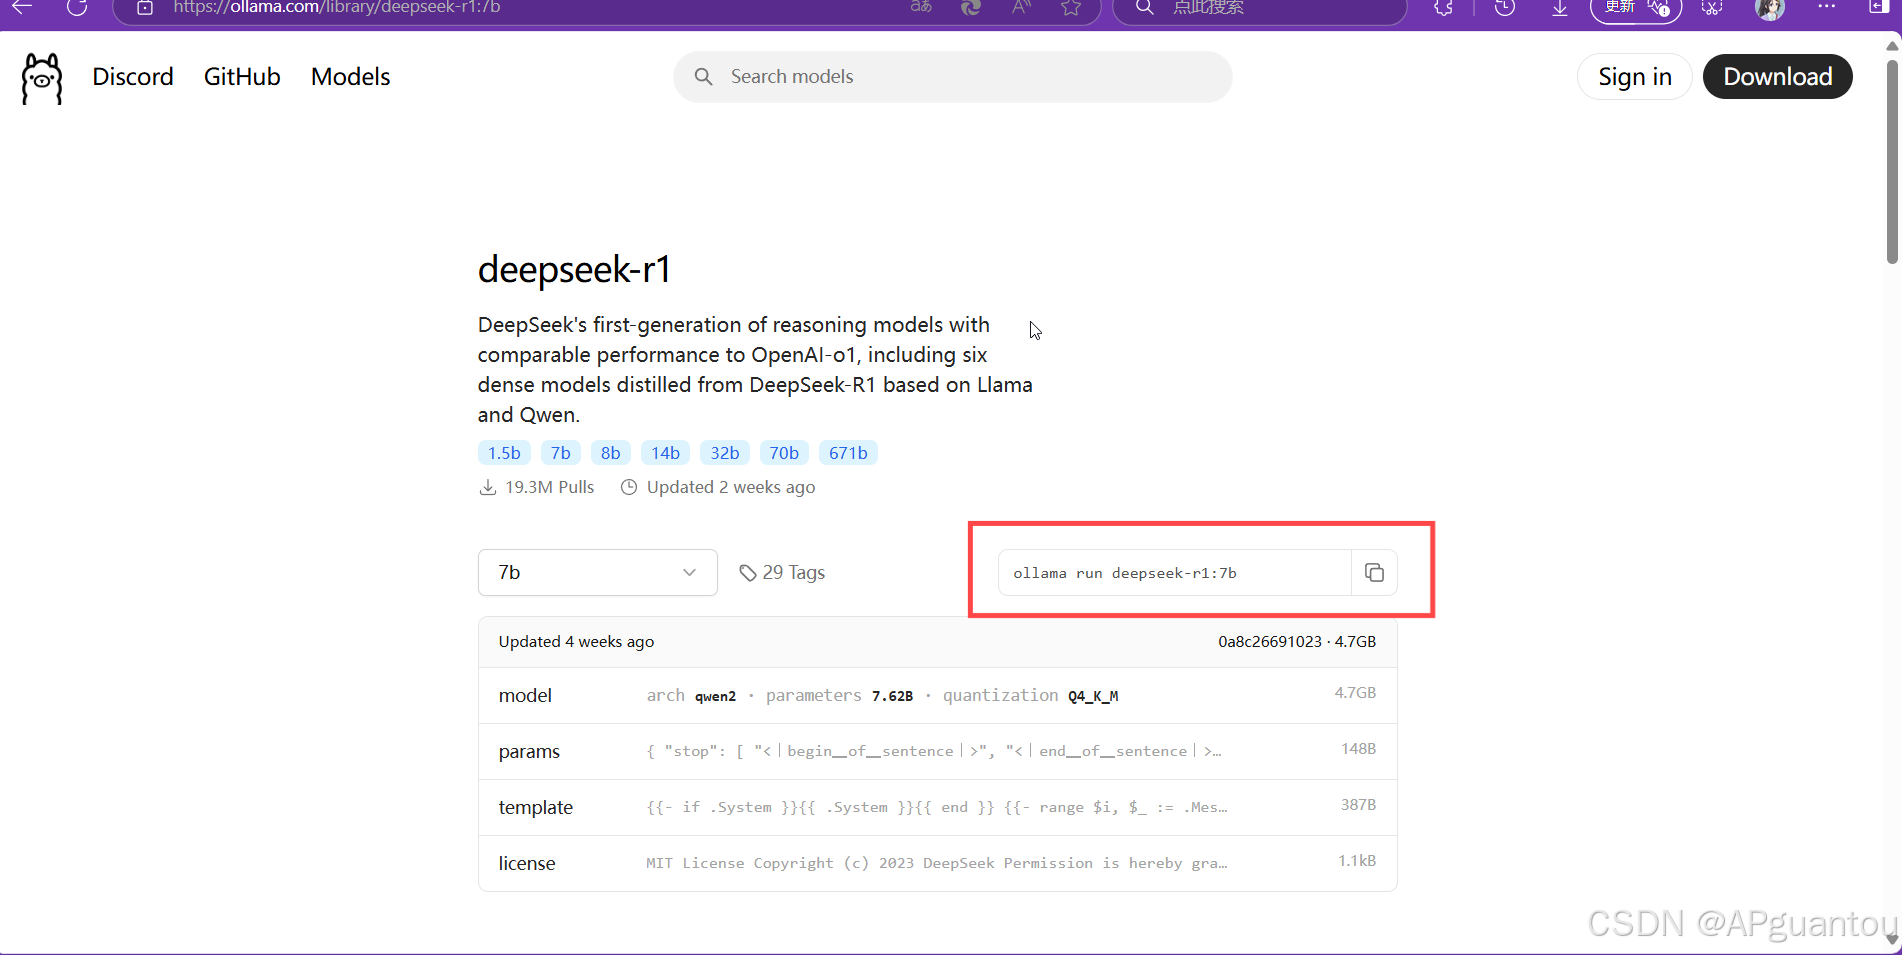Click the Search models input field

953,77
